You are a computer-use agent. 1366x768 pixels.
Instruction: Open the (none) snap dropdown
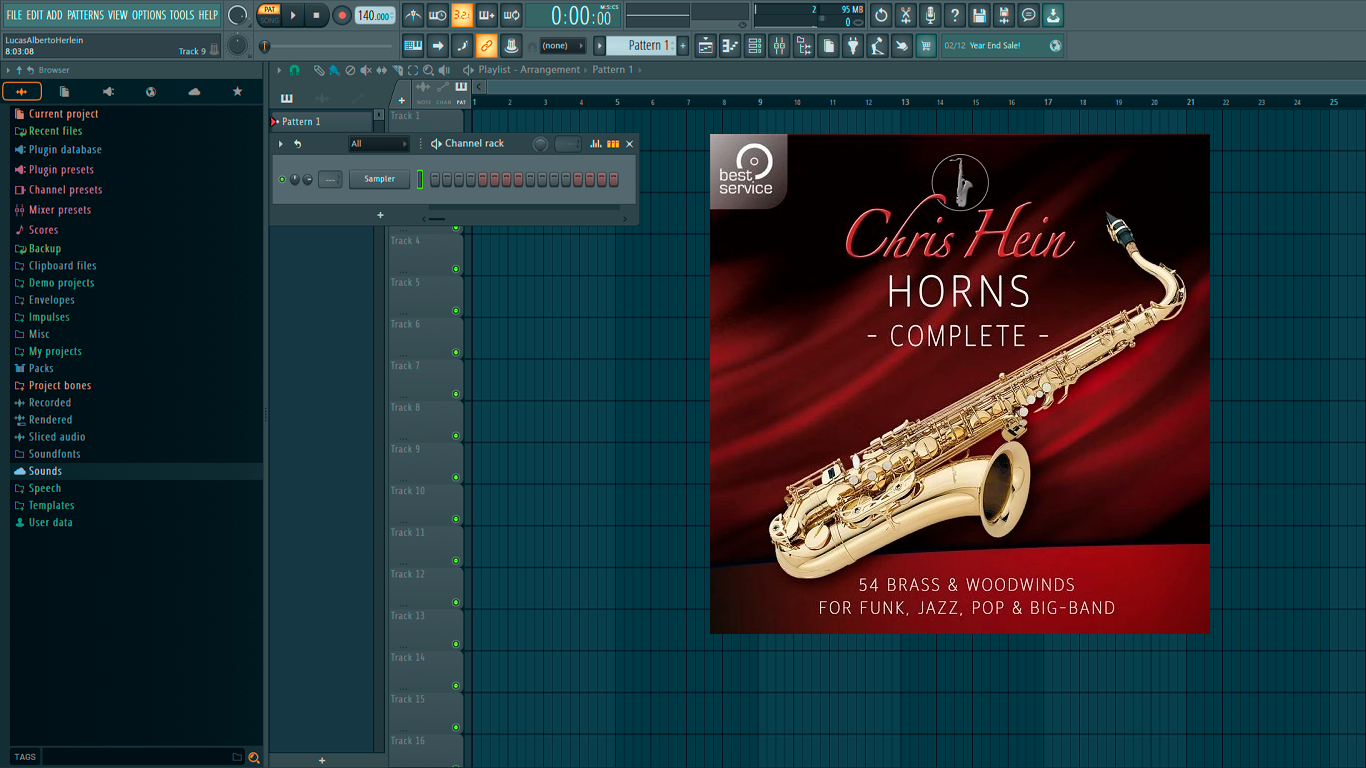pos(563,45)
